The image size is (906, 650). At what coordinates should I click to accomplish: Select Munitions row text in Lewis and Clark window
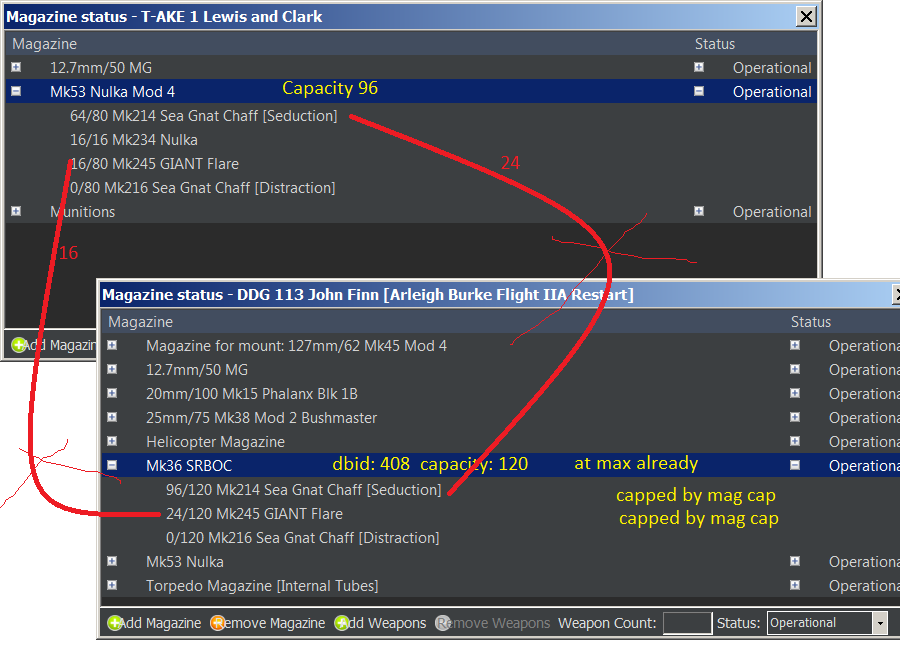[x=83, y=211]
